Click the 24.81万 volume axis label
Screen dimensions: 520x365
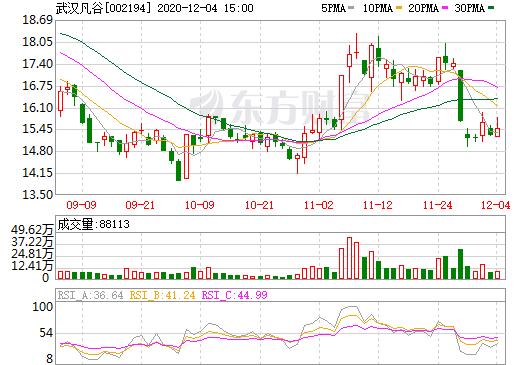point(32,254)
